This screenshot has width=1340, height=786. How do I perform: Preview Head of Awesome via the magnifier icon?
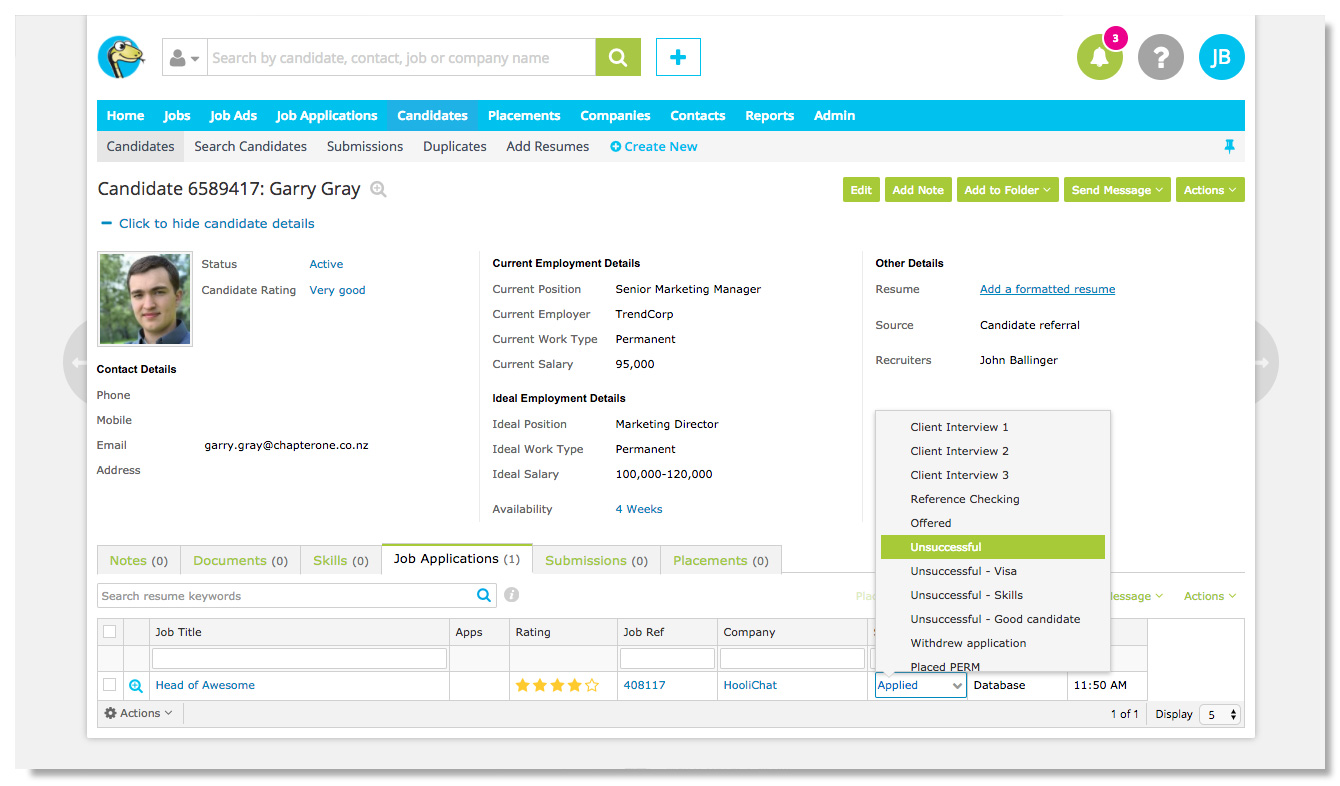(135, 685)
